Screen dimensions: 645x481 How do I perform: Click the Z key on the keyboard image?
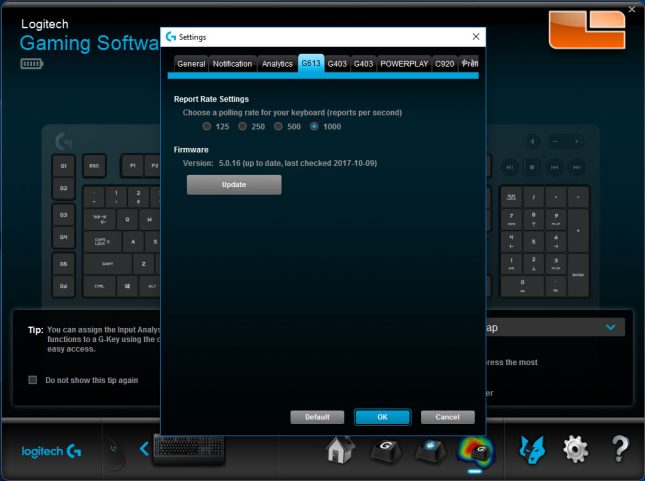[x=143, y=264]
